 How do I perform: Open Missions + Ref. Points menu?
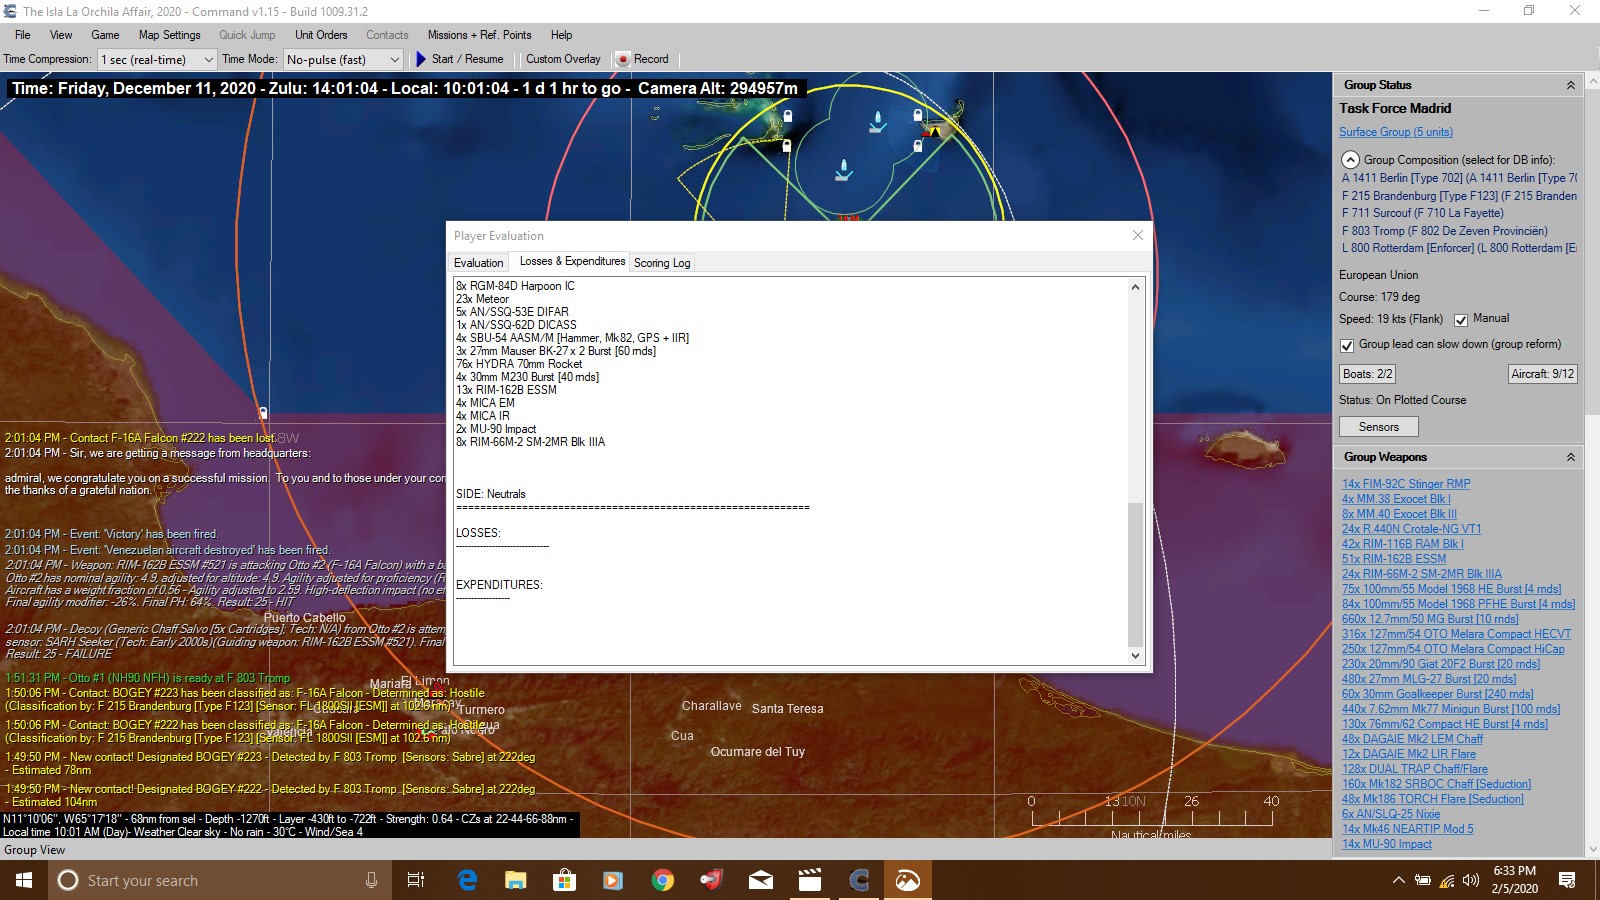coord(479,35)
